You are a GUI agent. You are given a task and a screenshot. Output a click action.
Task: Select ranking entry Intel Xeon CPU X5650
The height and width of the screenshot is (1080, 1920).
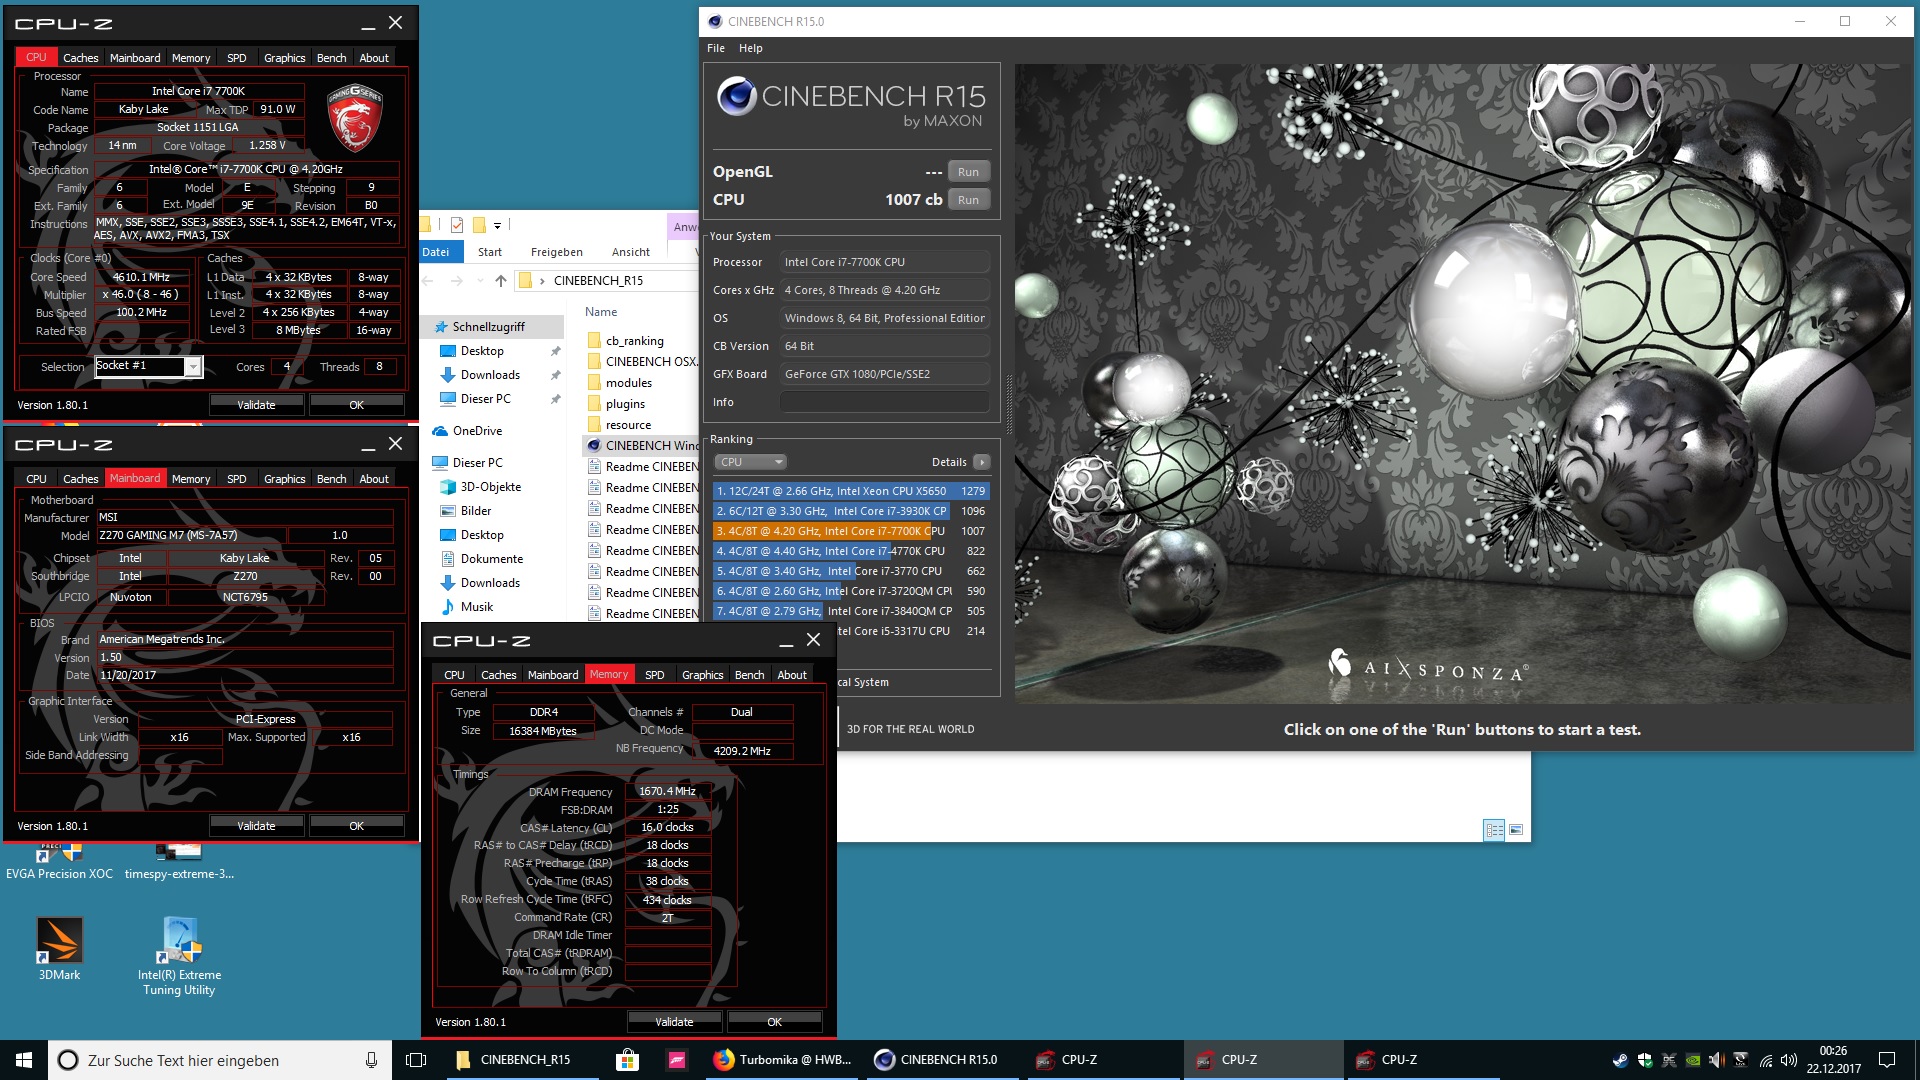[851, 491]
